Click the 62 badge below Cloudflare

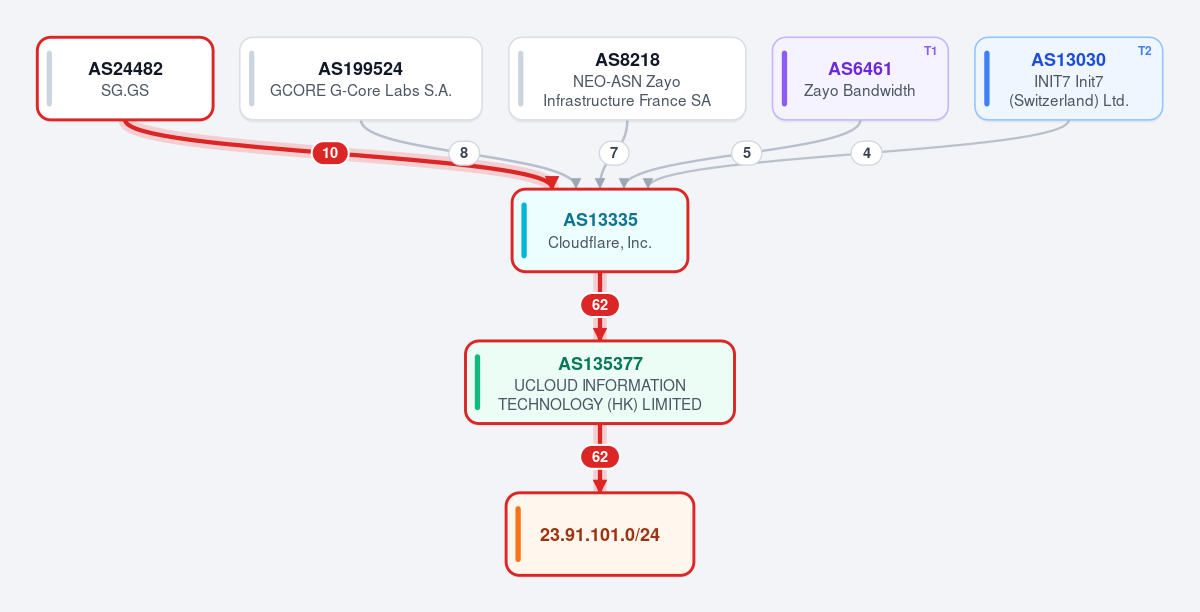click(x=600, y=305)
